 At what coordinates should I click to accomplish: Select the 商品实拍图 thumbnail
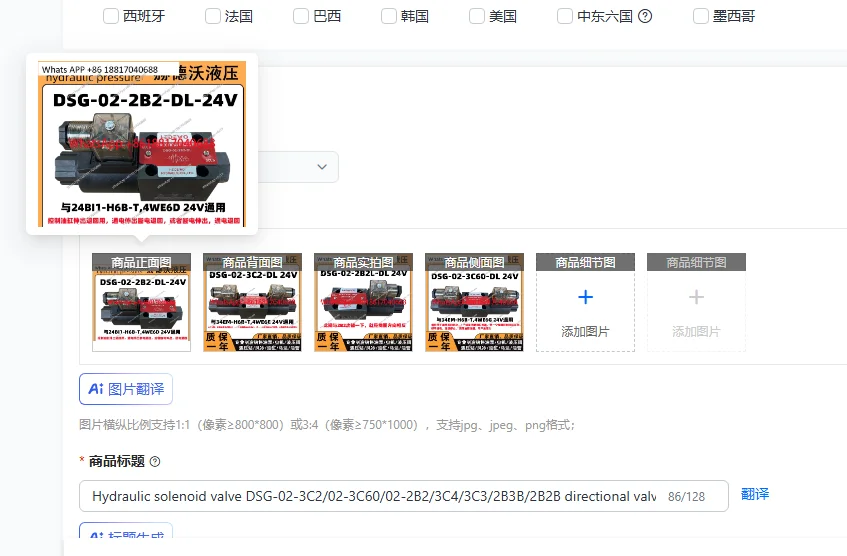click(x=364, y=303)
